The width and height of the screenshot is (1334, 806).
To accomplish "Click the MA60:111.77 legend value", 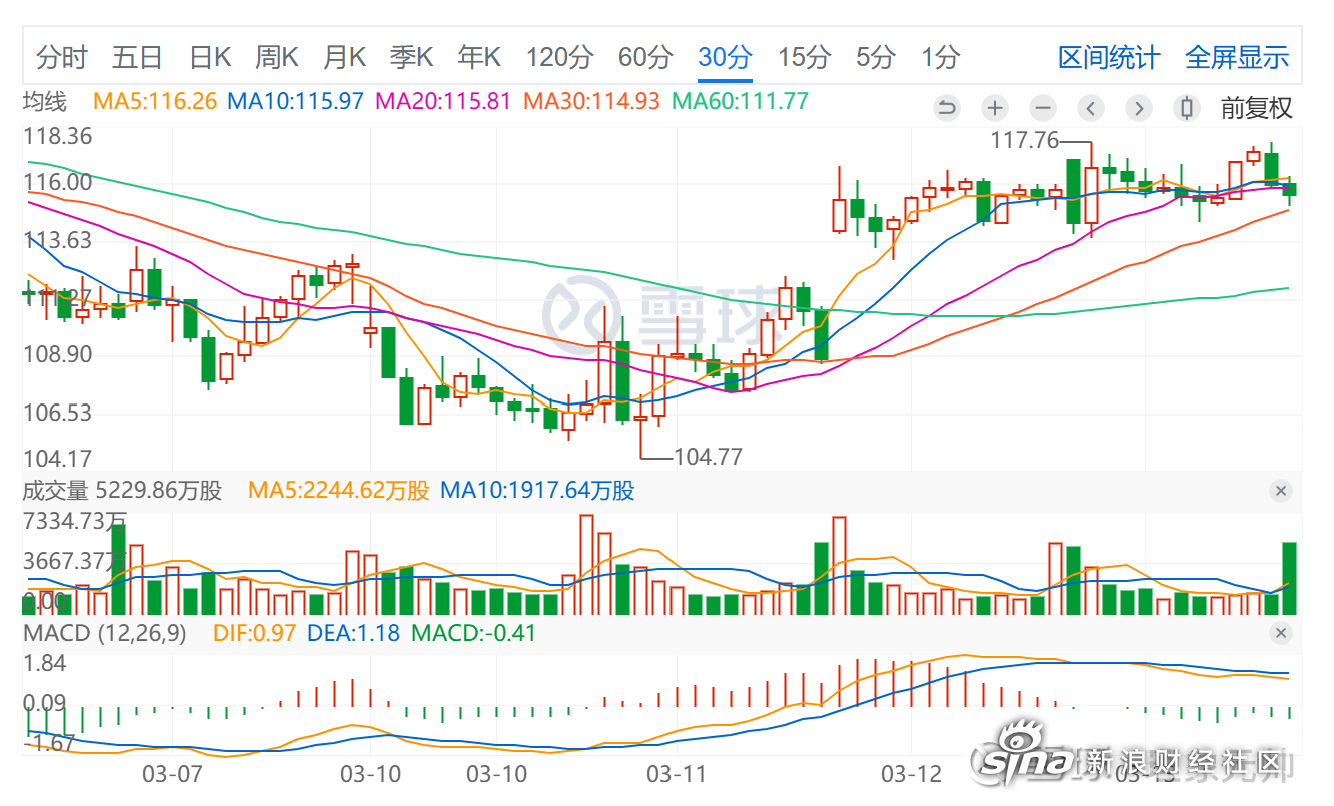I will click(740, 101).
